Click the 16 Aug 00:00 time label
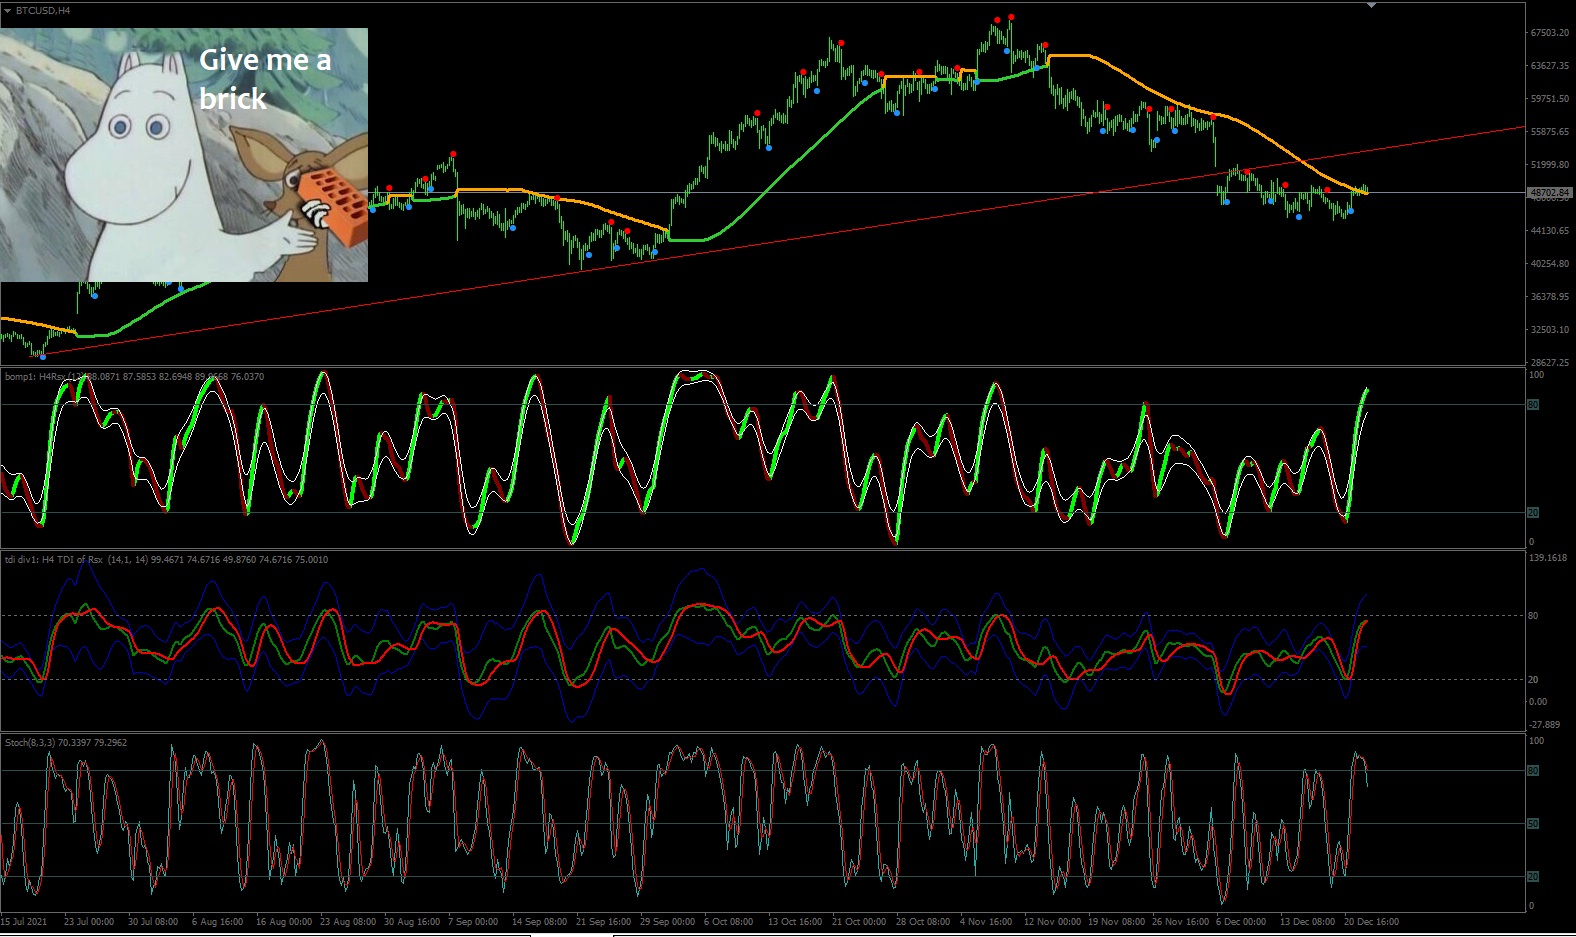The image size is (1576, 937). 284,922
